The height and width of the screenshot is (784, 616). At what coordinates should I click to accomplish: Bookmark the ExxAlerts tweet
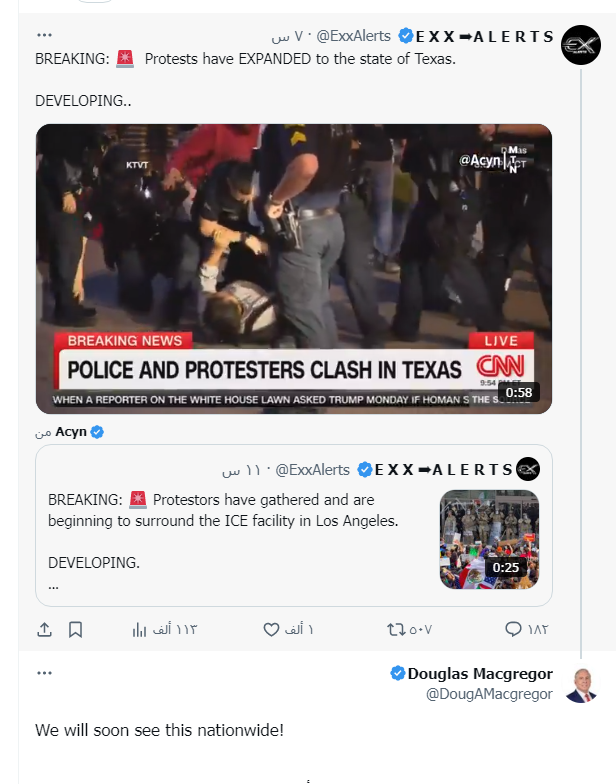pos(76,629)
